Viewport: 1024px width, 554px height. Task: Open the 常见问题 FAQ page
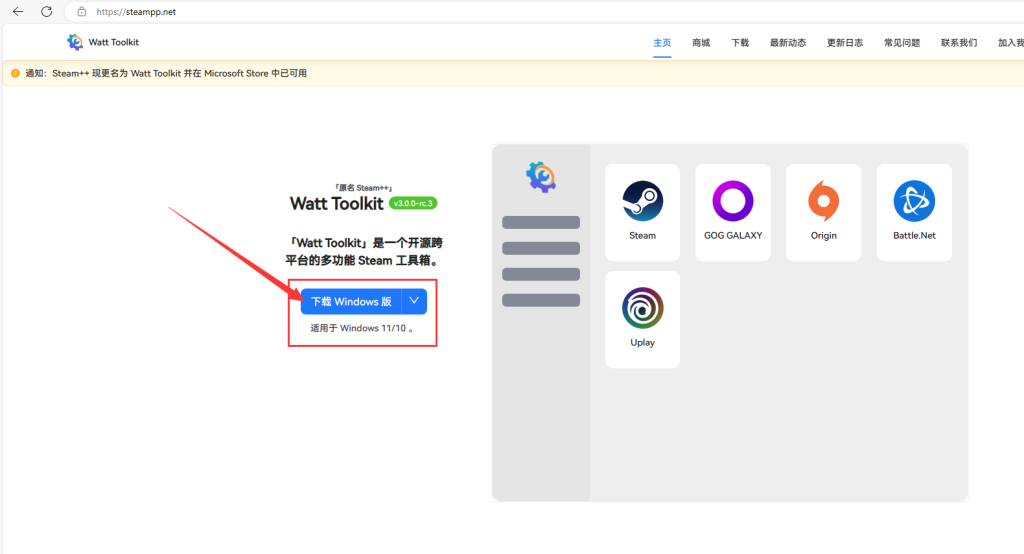pyautogui.click(x=902, y=43)
